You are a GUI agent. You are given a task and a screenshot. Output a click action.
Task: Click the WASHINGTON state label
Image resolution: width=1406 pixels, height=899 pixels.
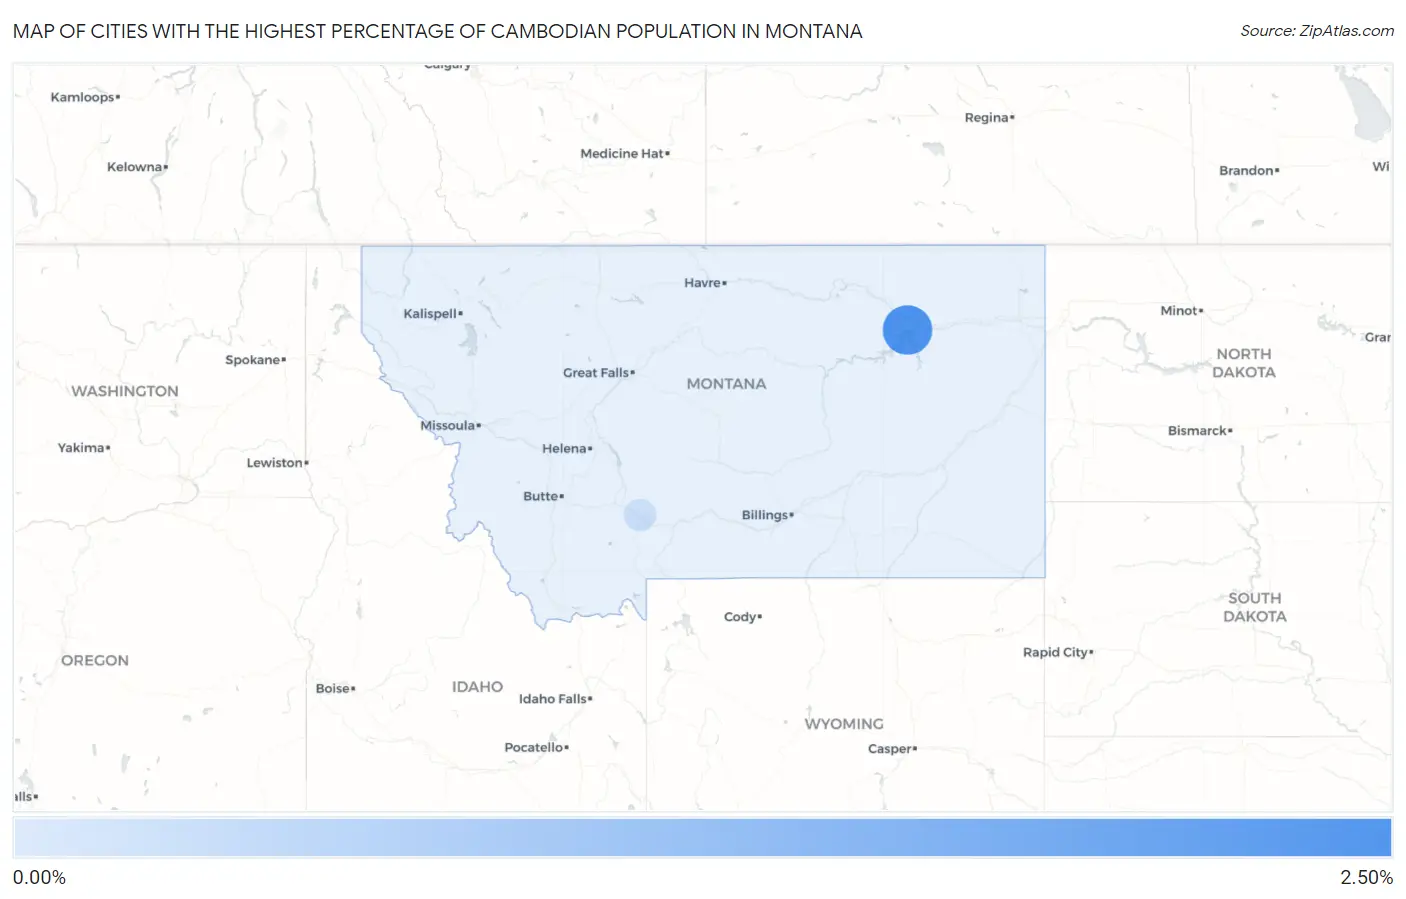click(x=125, y=391)
